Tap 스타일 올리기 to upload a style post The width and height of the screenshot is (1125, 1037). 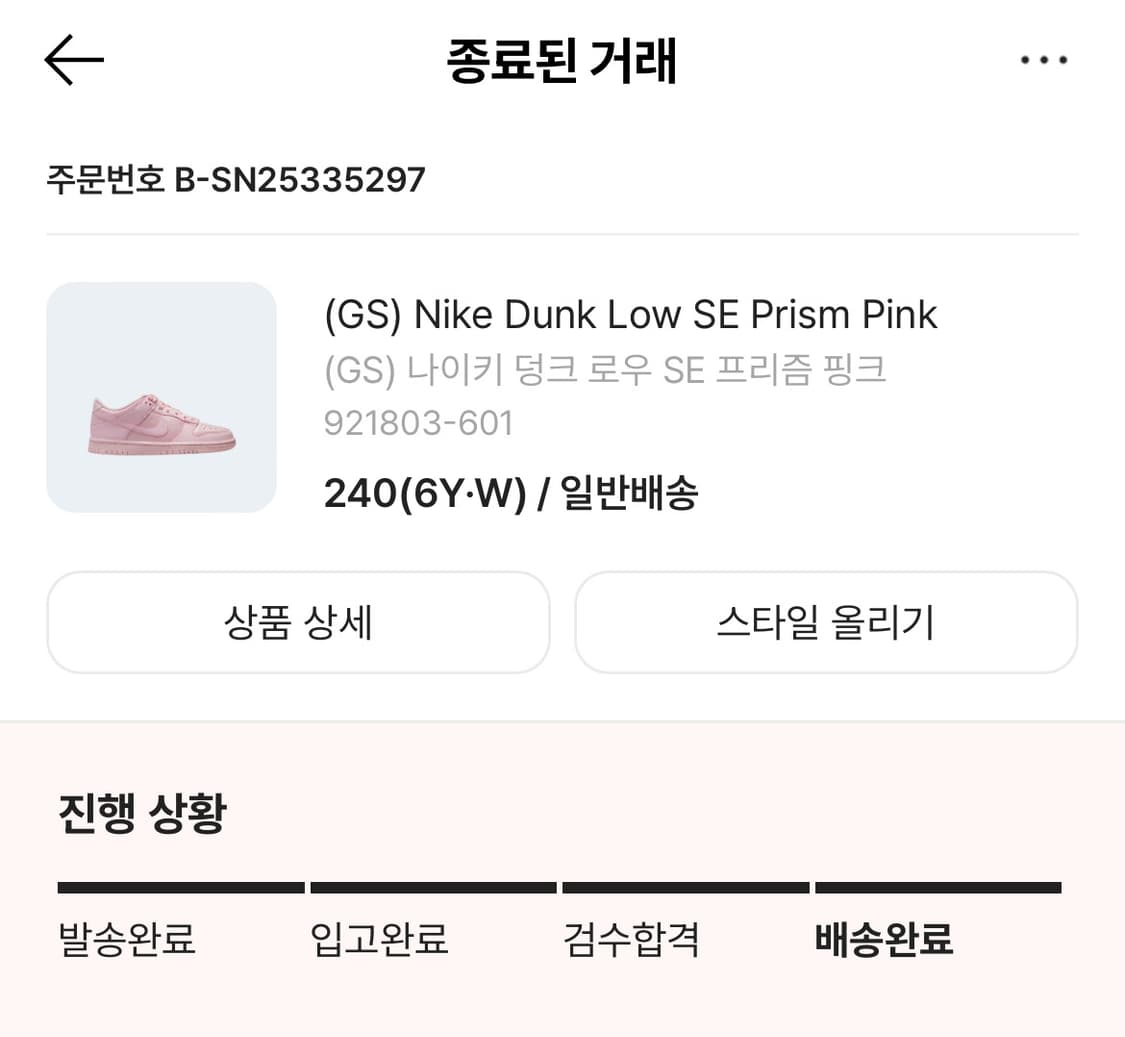click(x=826, y=622)
